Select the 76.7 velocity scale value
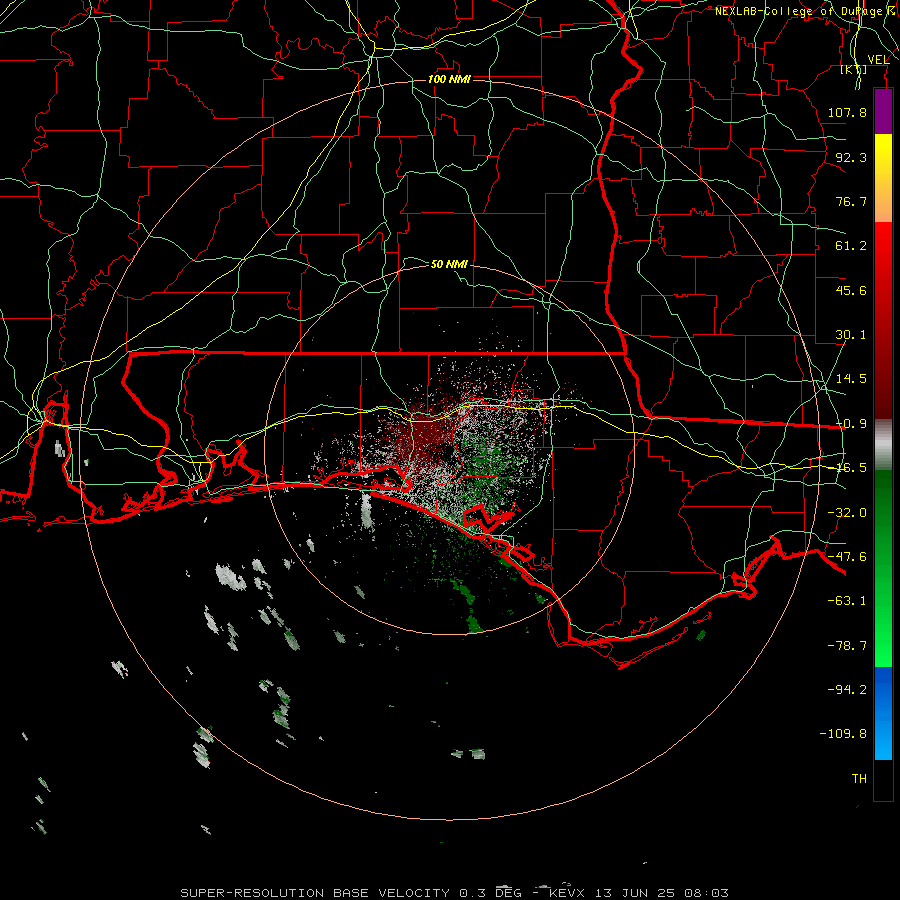 coord(851,201)
